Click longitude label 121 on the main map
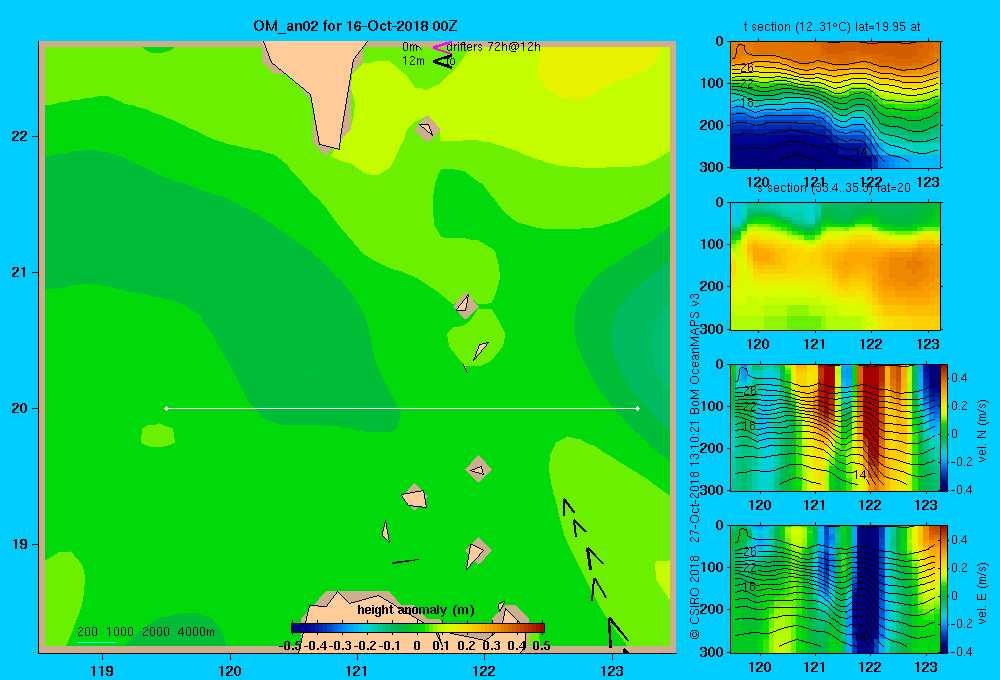 pyautogui.click(x=357, y=670)
